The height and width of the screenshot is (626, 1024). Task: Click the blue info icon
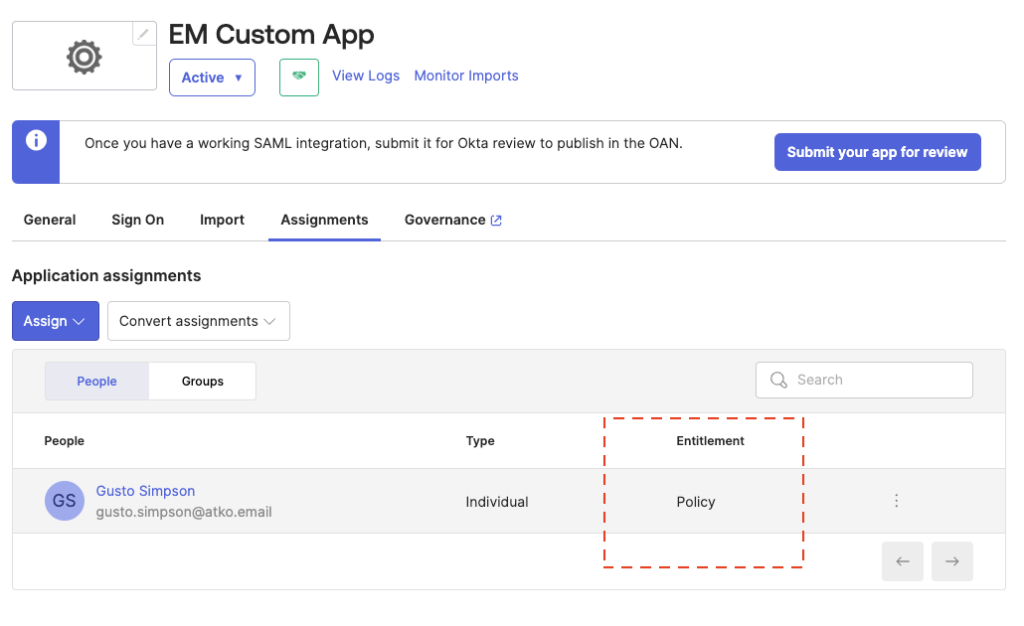[x=36, y=141]
